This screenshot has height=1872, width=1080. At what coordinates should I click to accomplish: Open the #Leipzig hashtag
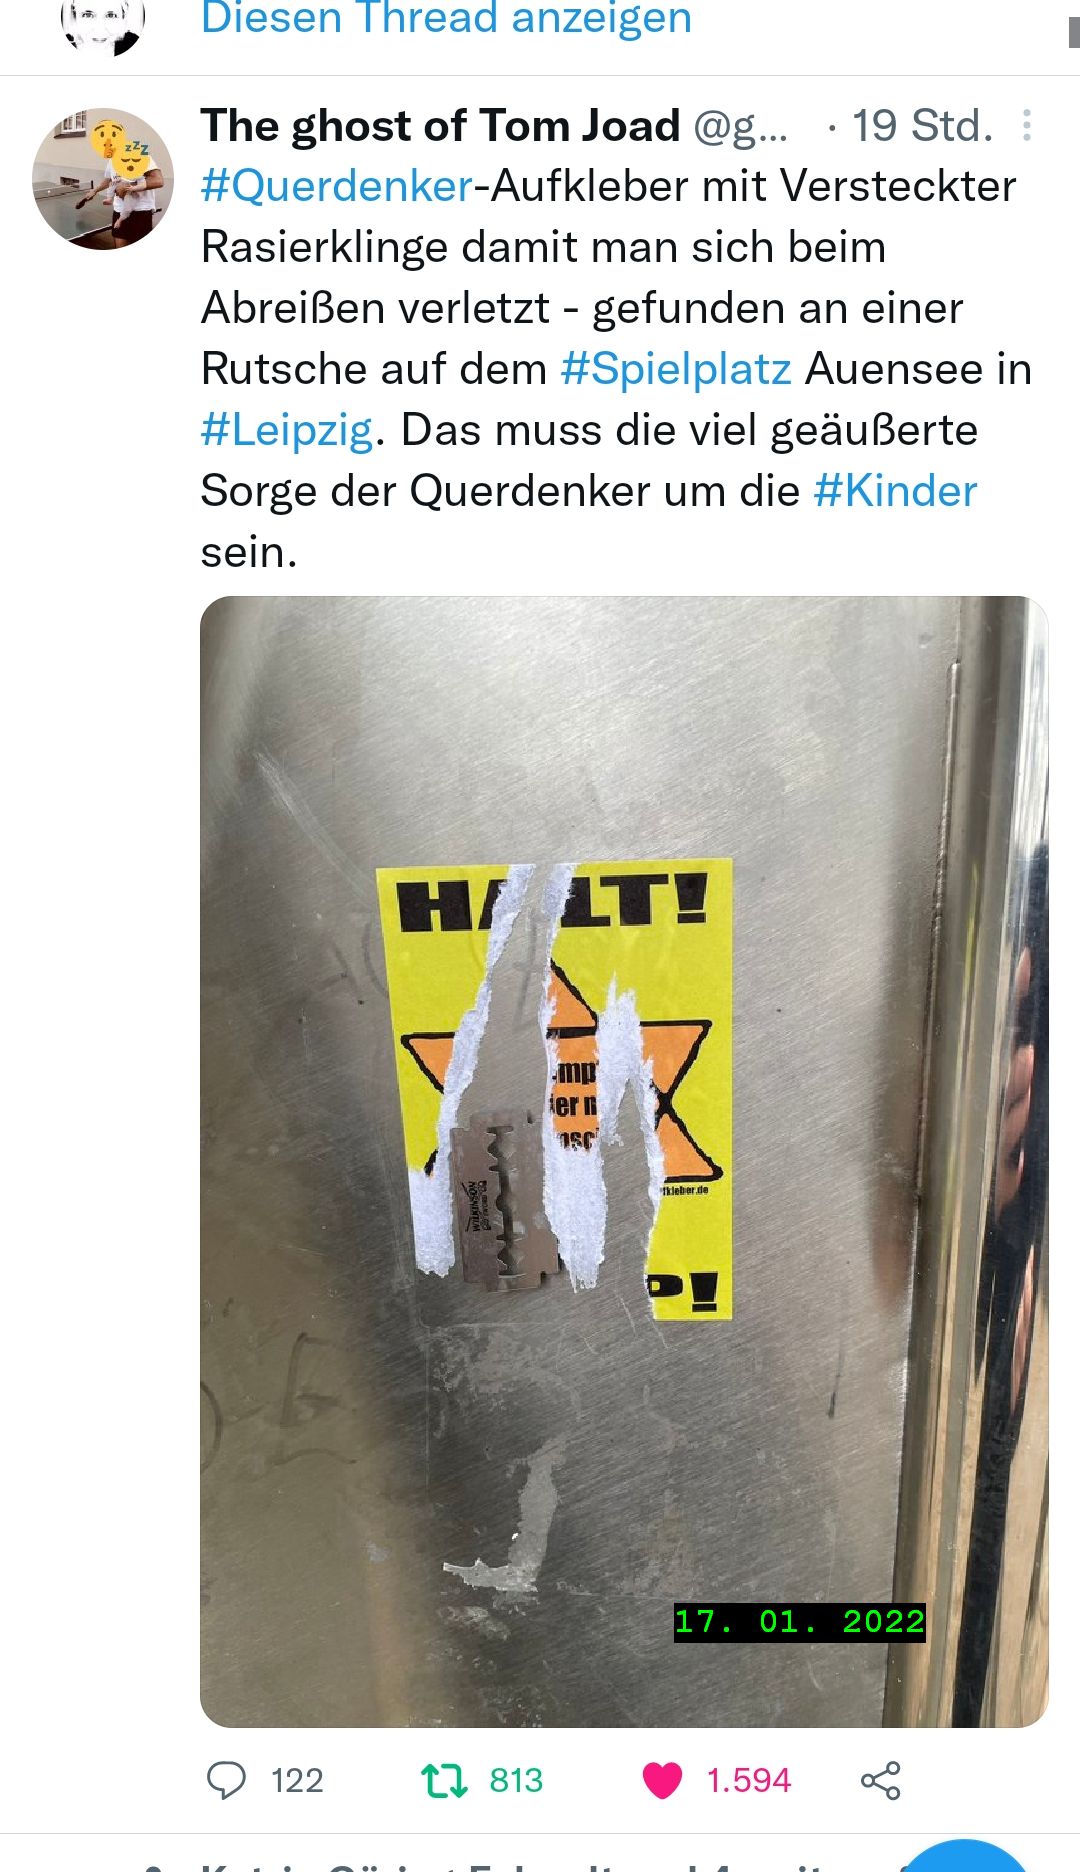click(287, 430)
